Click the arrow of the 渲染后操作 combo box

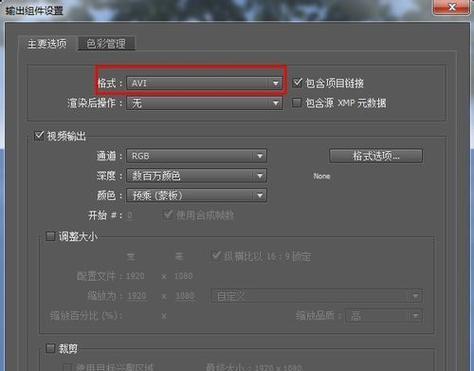pos(275,104)
